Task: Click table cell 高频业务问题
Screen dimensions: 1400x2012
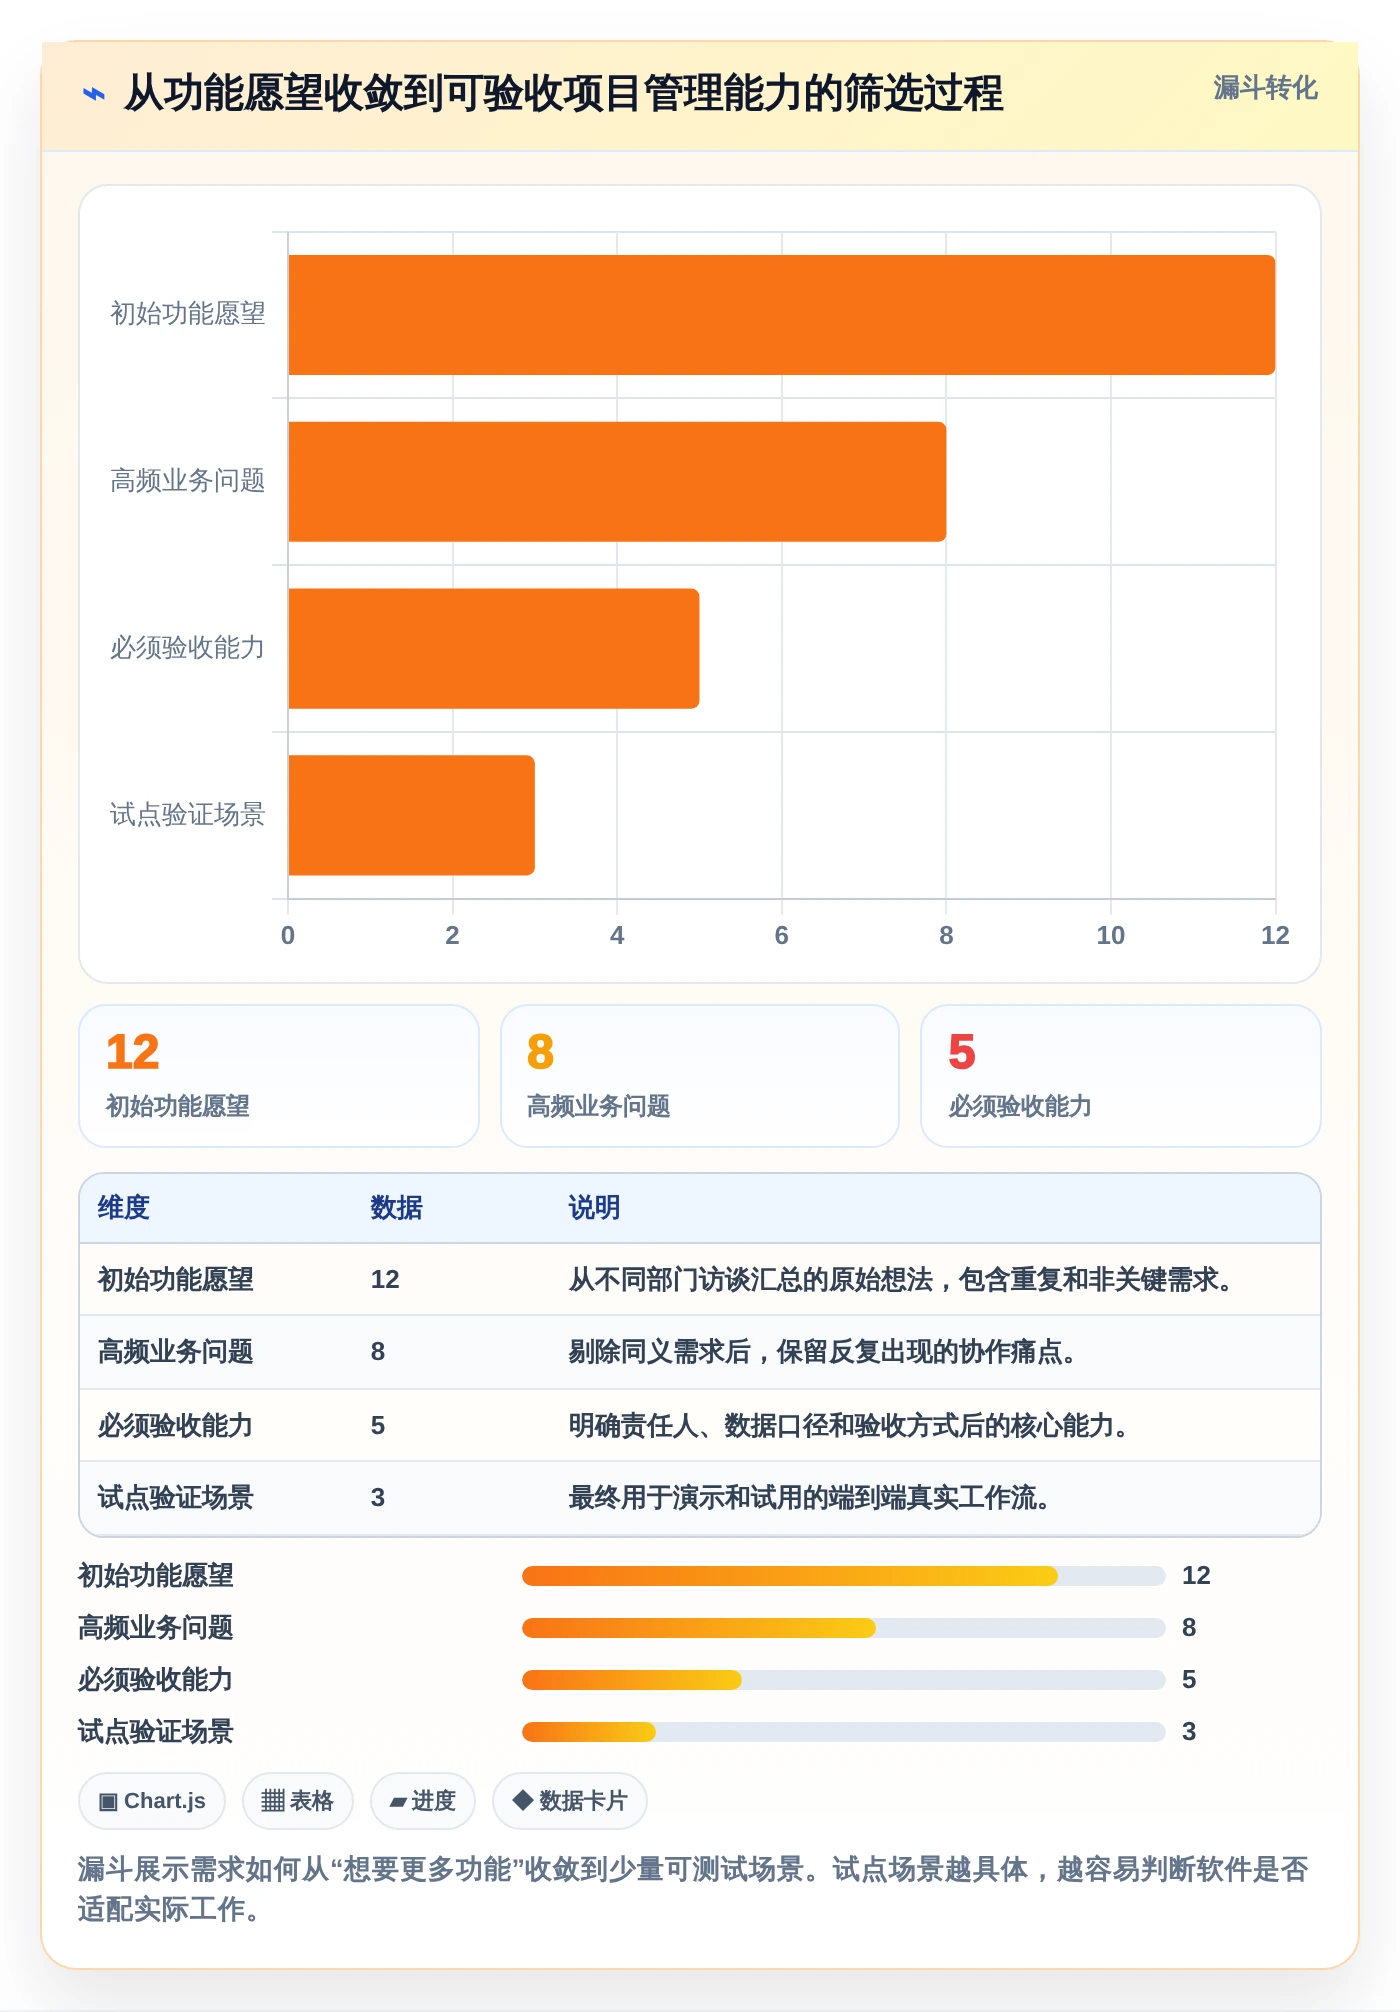Action: 176,1352
